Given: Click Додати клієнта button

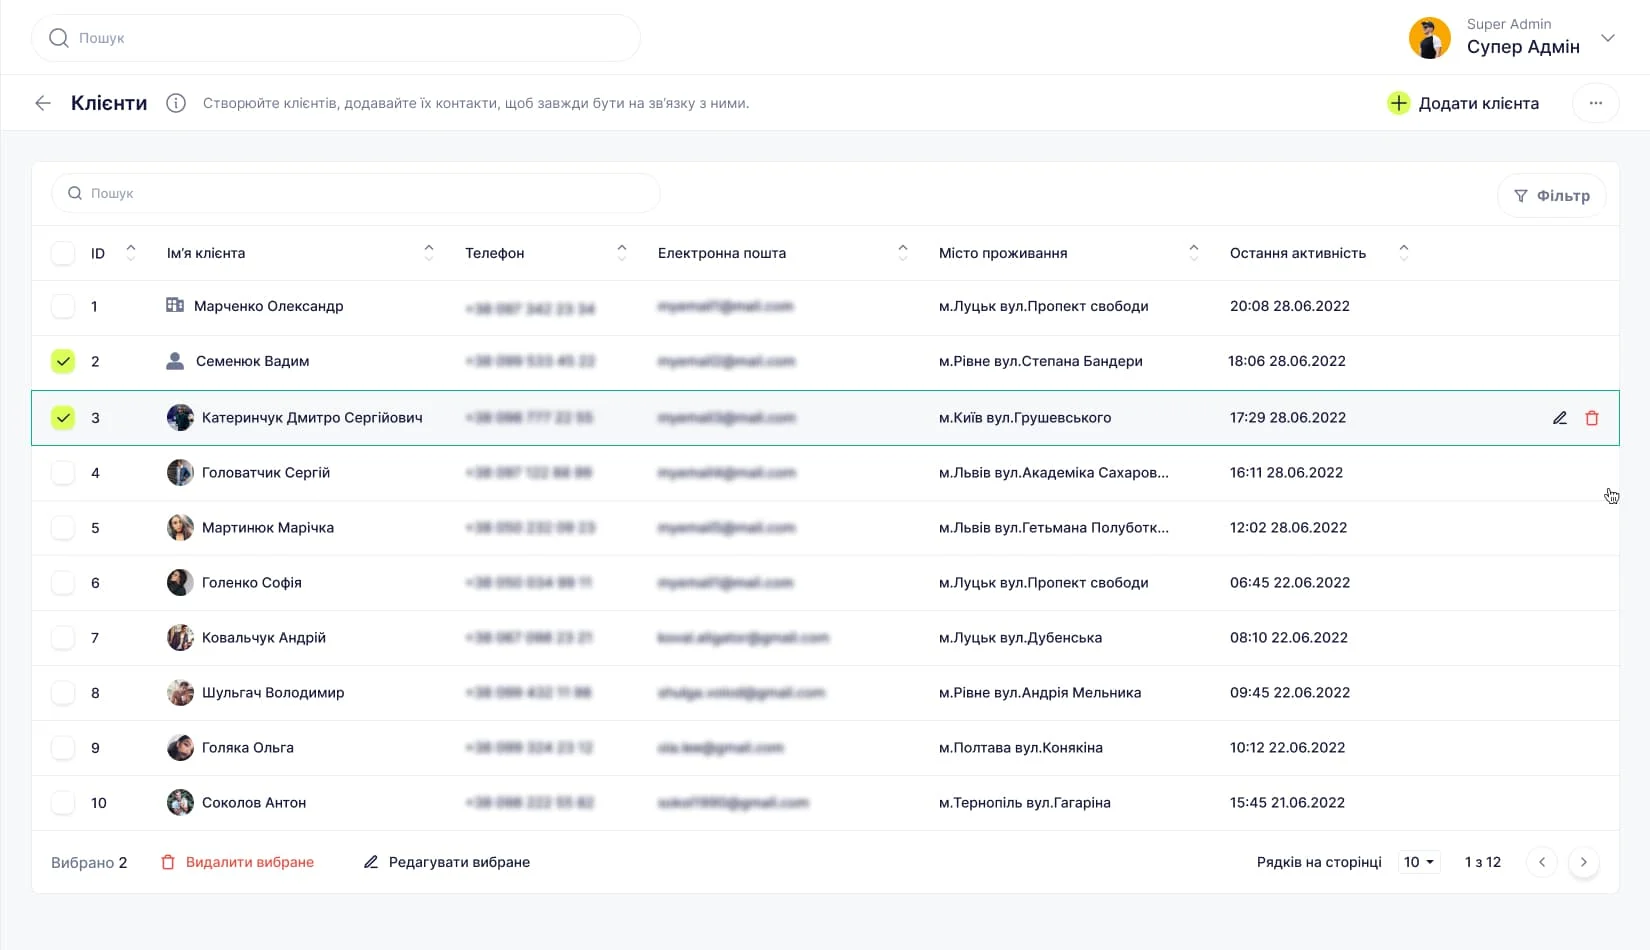Looking at the screenshot, I should (1463, 103).
